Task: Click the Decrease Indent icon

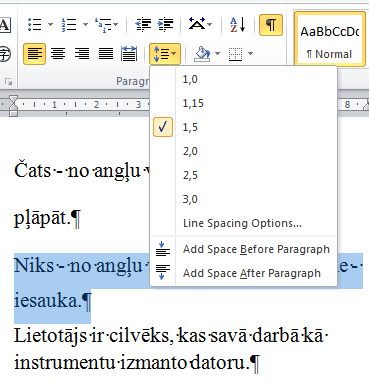Action: 143,25
